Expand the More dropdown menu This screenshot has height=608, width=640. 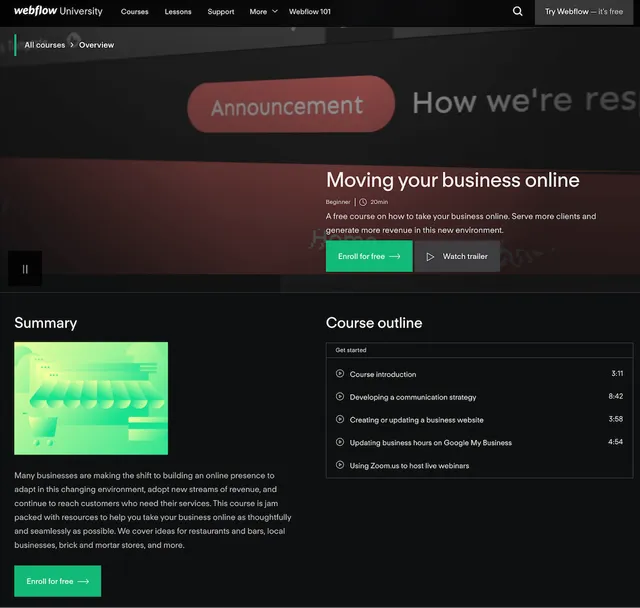tap(263, 12)
